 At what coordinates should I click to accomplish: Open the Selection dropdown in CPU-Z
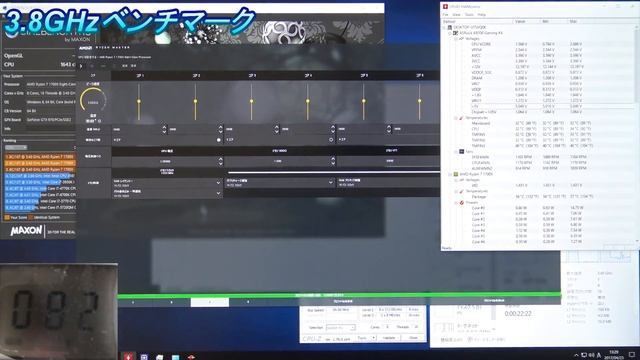pyautogui.click(x=340, y=328)
